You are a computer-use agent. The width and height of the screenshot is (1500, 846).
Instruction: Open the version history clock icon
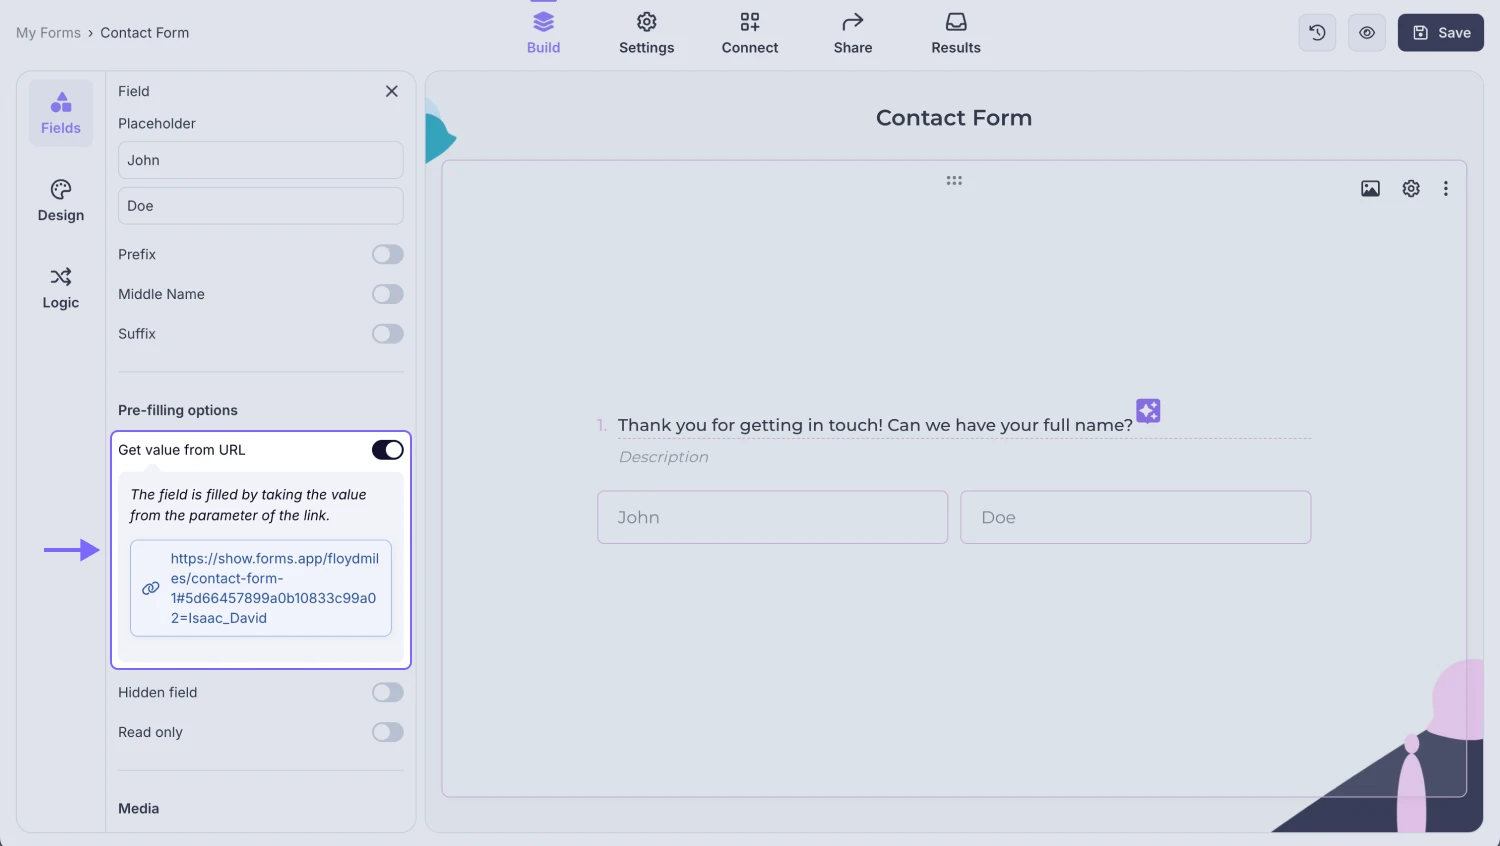point(1317,33)
